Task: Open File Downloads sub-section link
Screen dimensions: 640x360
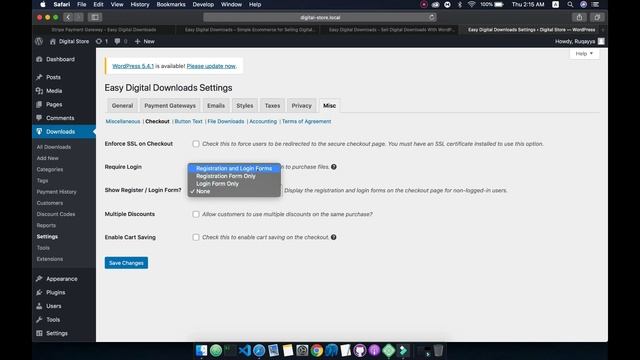Action: 226,121
